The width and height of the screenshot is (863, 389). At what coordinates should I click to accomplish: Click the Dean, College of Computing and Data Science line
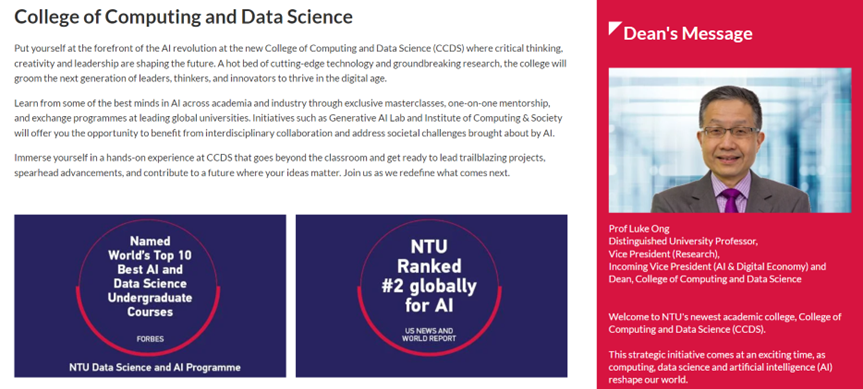click(x=705, y=279)
